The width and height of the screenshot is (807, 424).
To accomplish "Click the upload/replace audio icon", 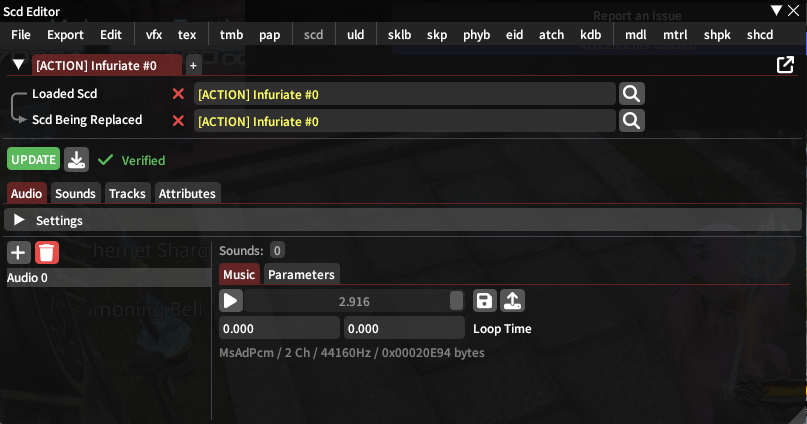I will (512, 301).
